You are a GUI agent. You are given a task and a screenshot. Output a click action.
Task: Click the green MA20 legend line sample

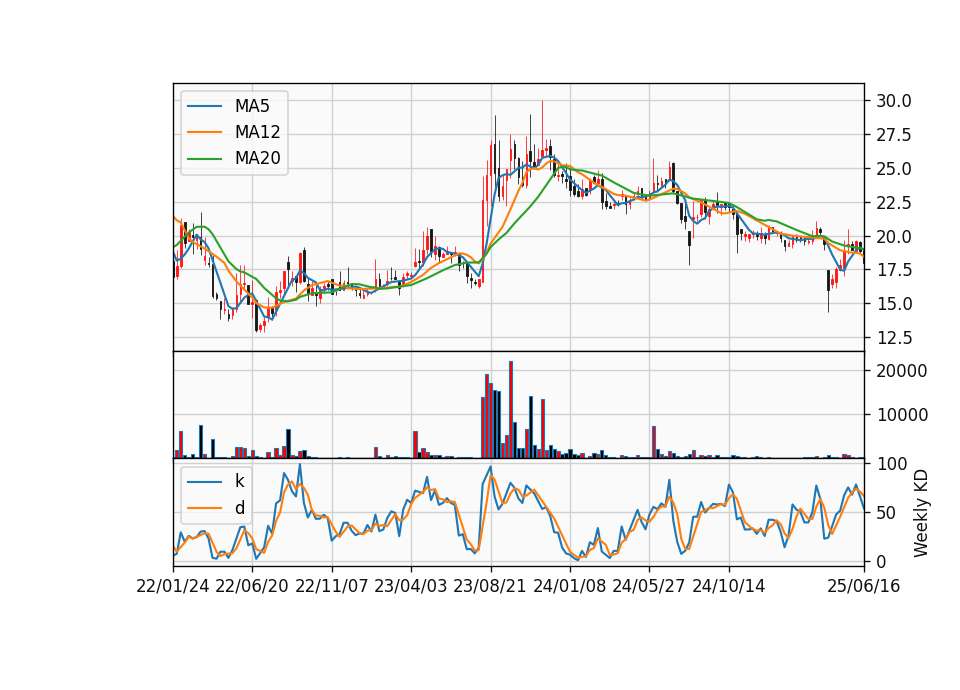tap(204, 159)
